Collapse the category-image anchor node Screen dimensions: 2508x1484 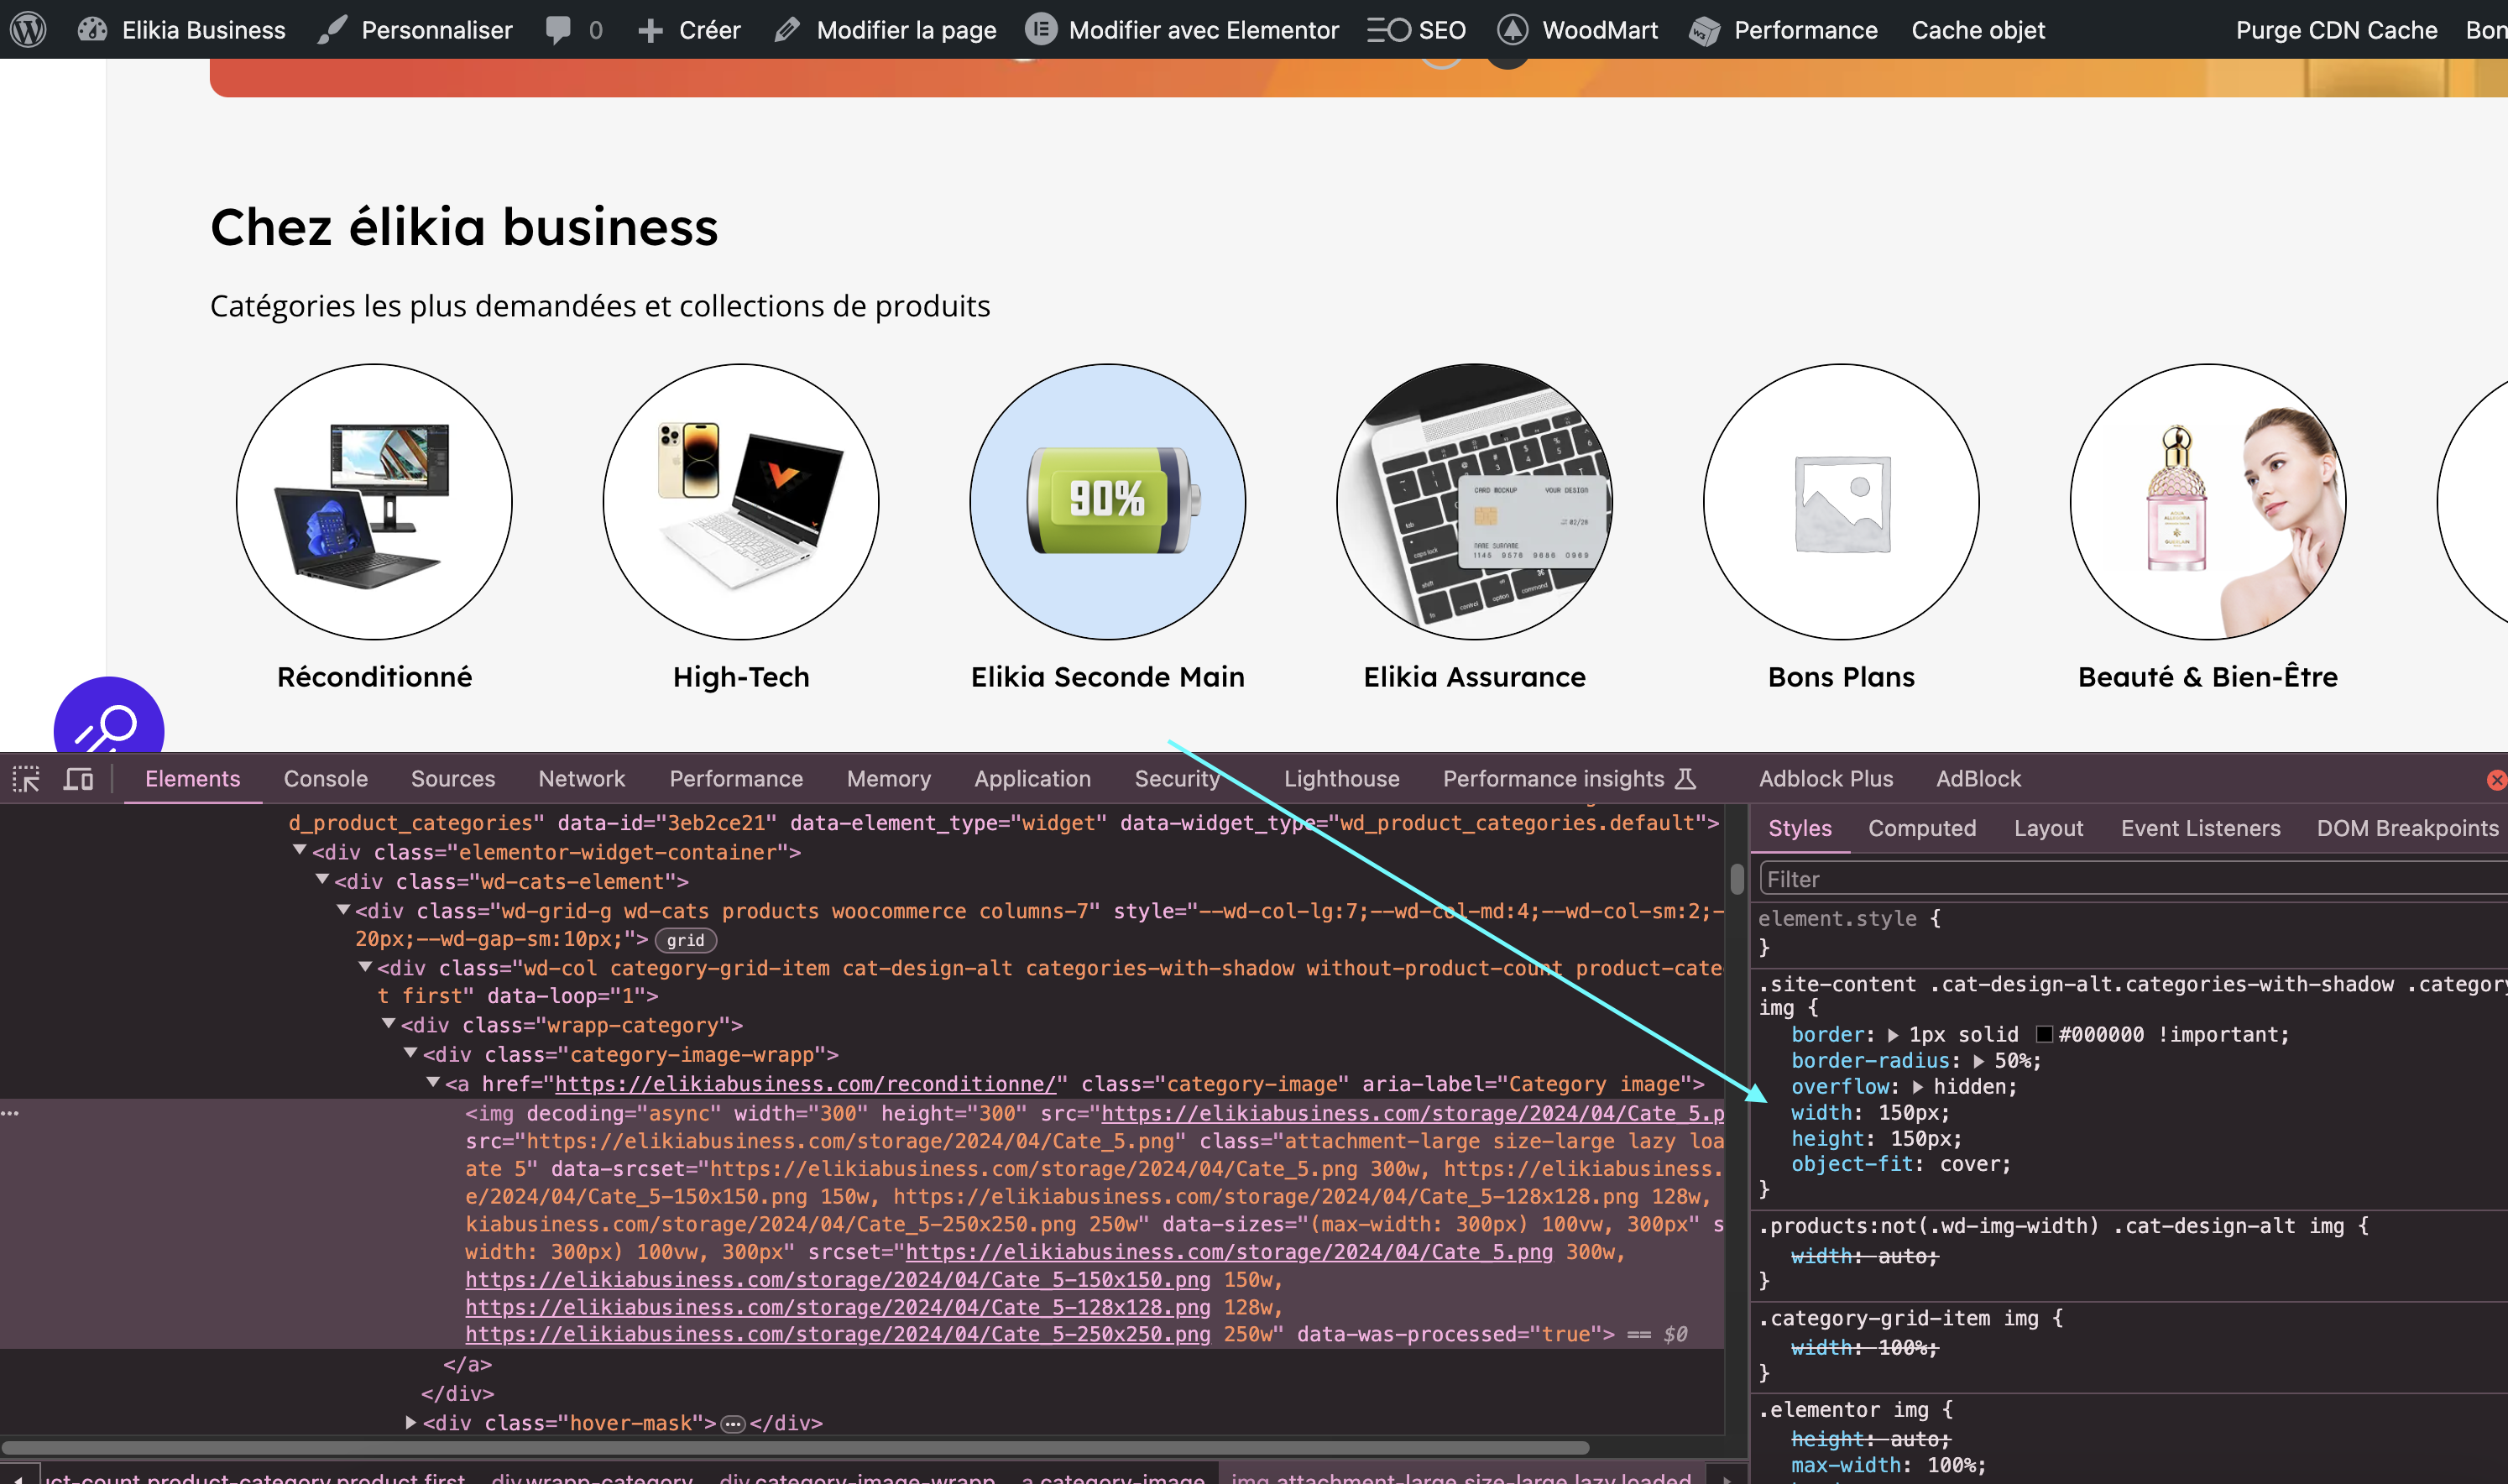(x=433, y=1082)
